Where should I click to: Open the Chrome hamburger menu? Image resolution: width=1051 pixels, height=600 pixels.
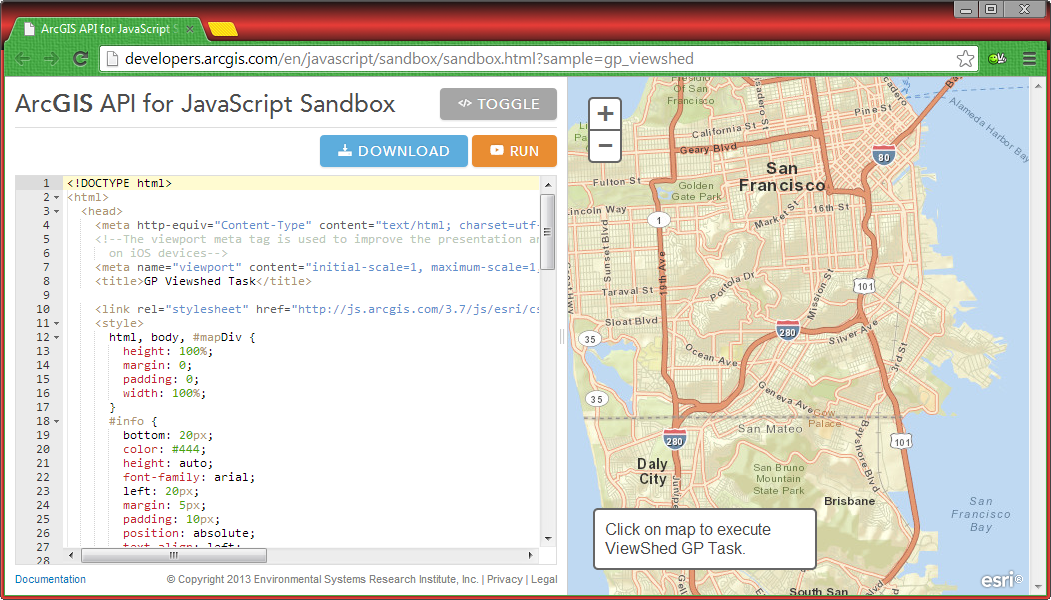point(1030,59)
